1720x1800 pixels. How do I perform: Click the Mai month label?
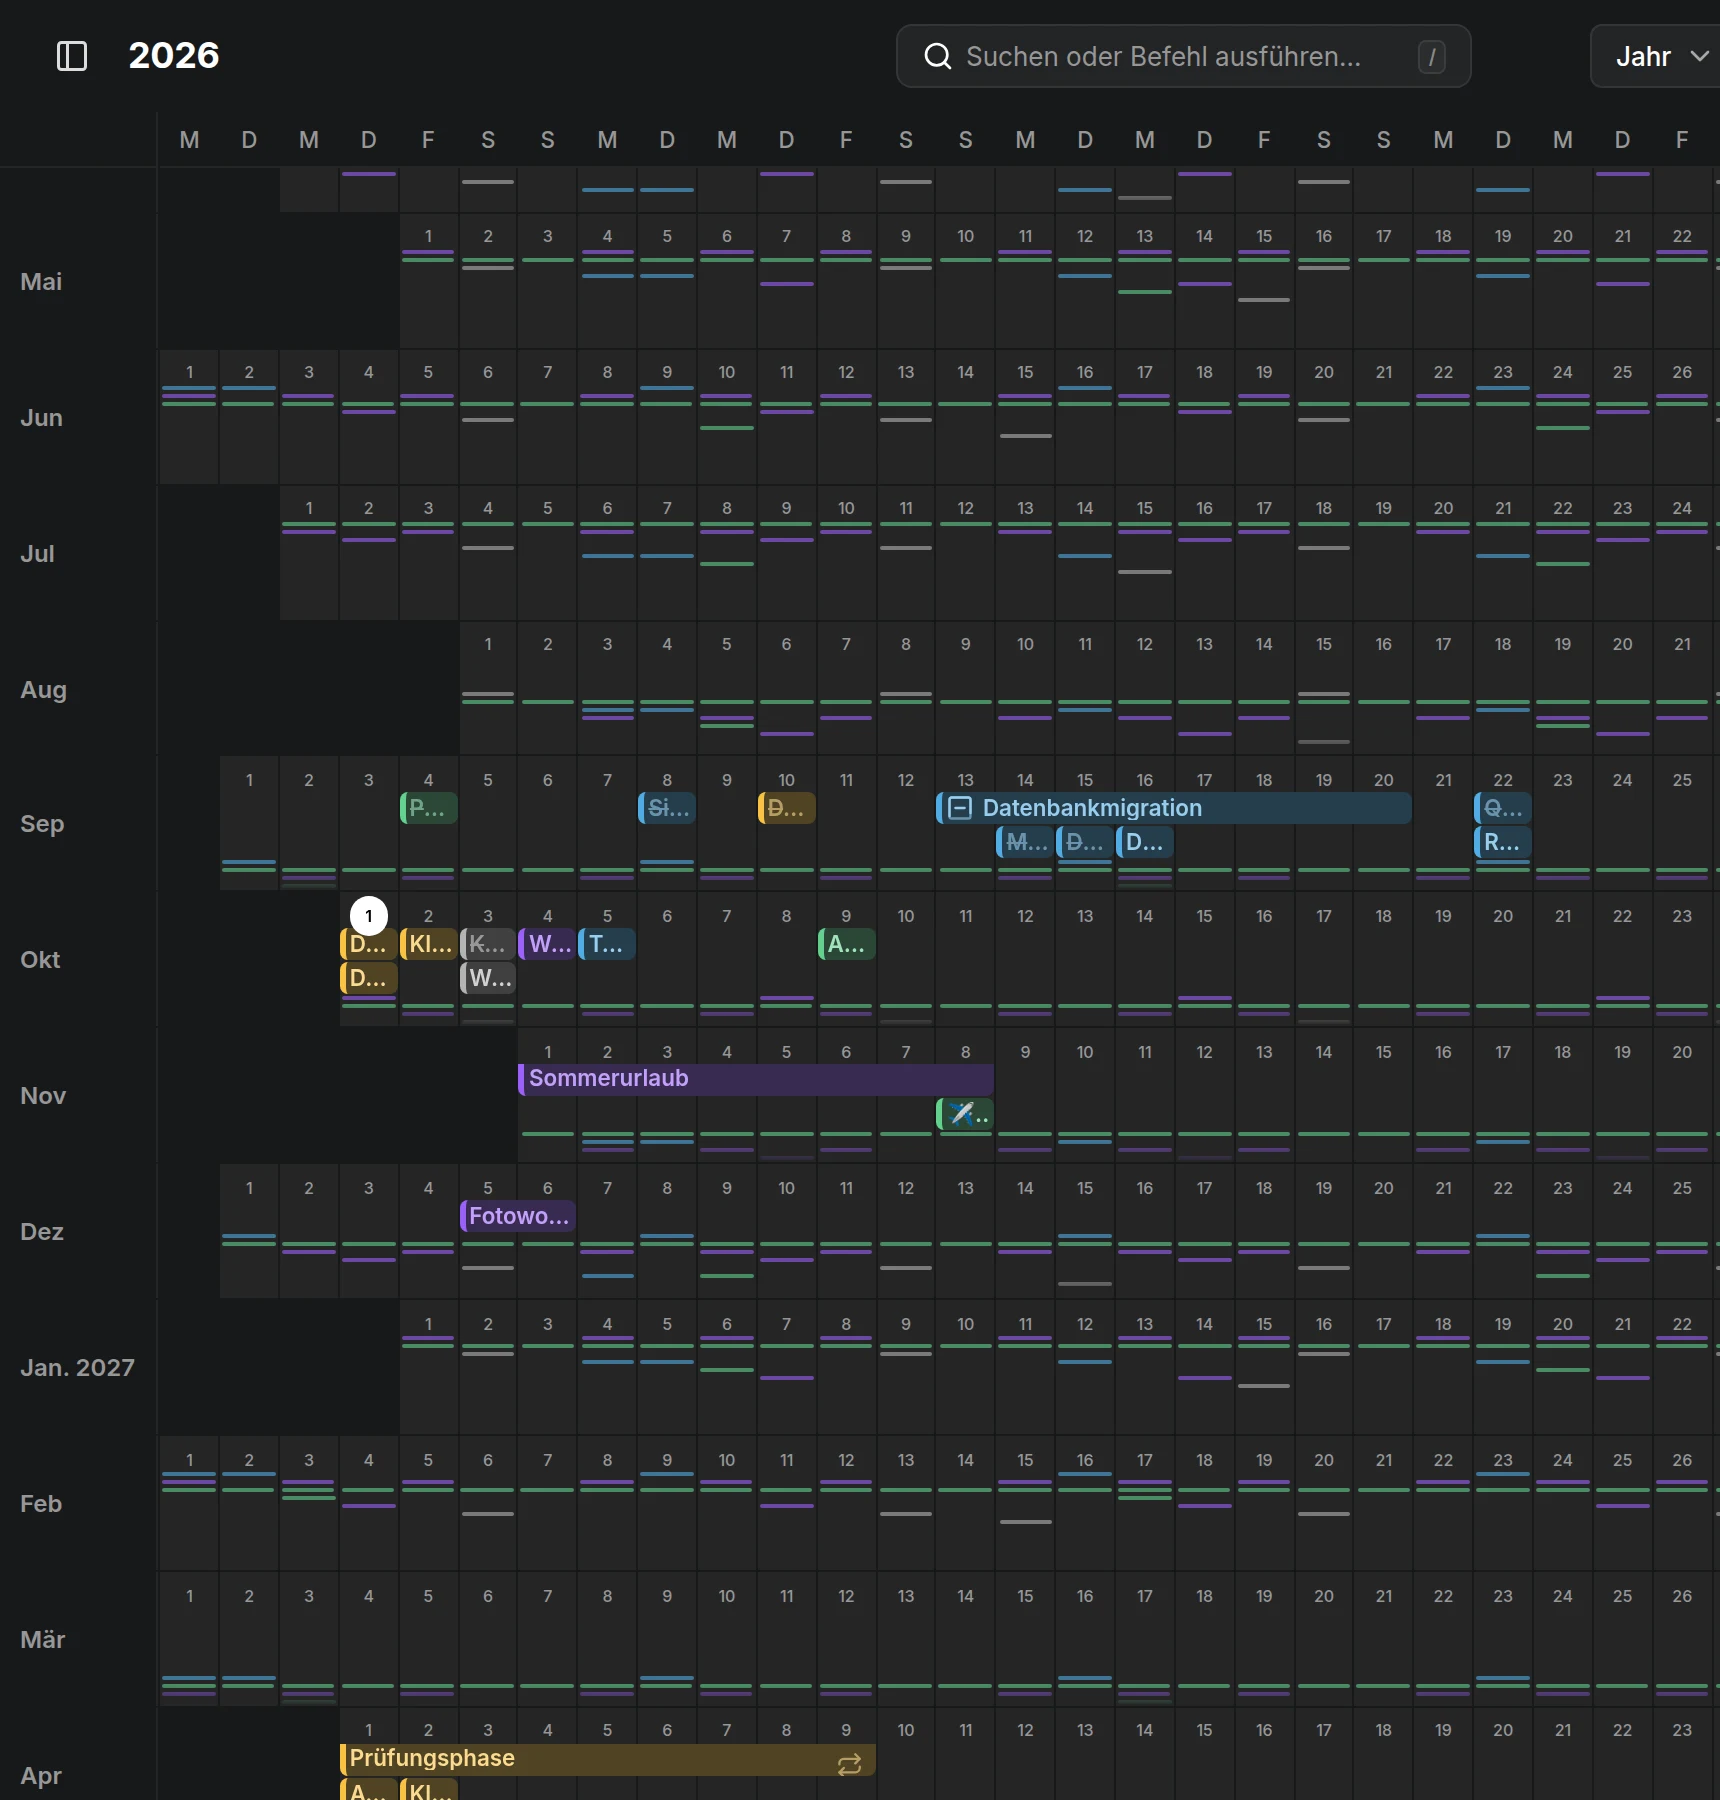pos(41,282)
